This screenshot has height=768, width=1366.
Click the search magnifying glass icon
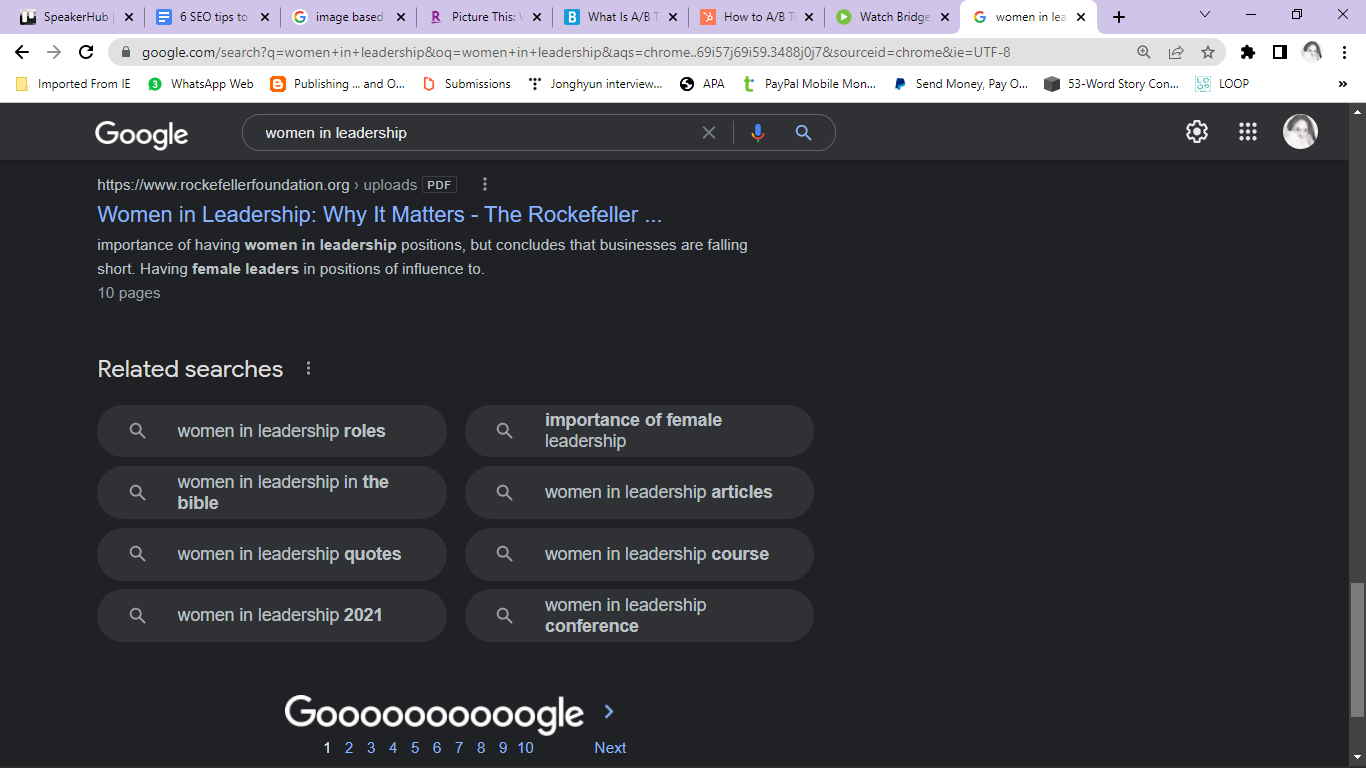coord(804,132)
